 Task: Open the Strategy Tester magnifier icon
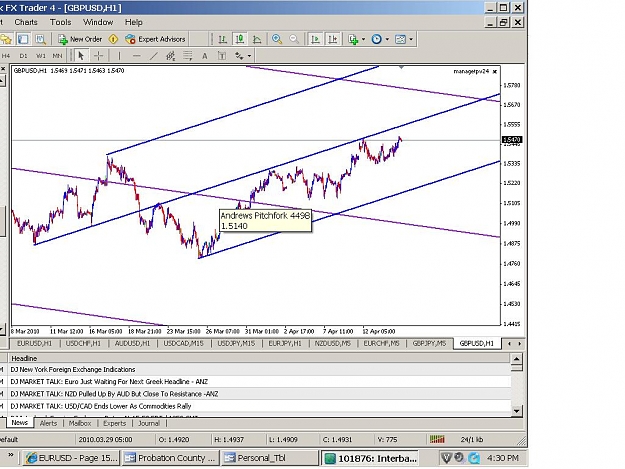(40, 39)
